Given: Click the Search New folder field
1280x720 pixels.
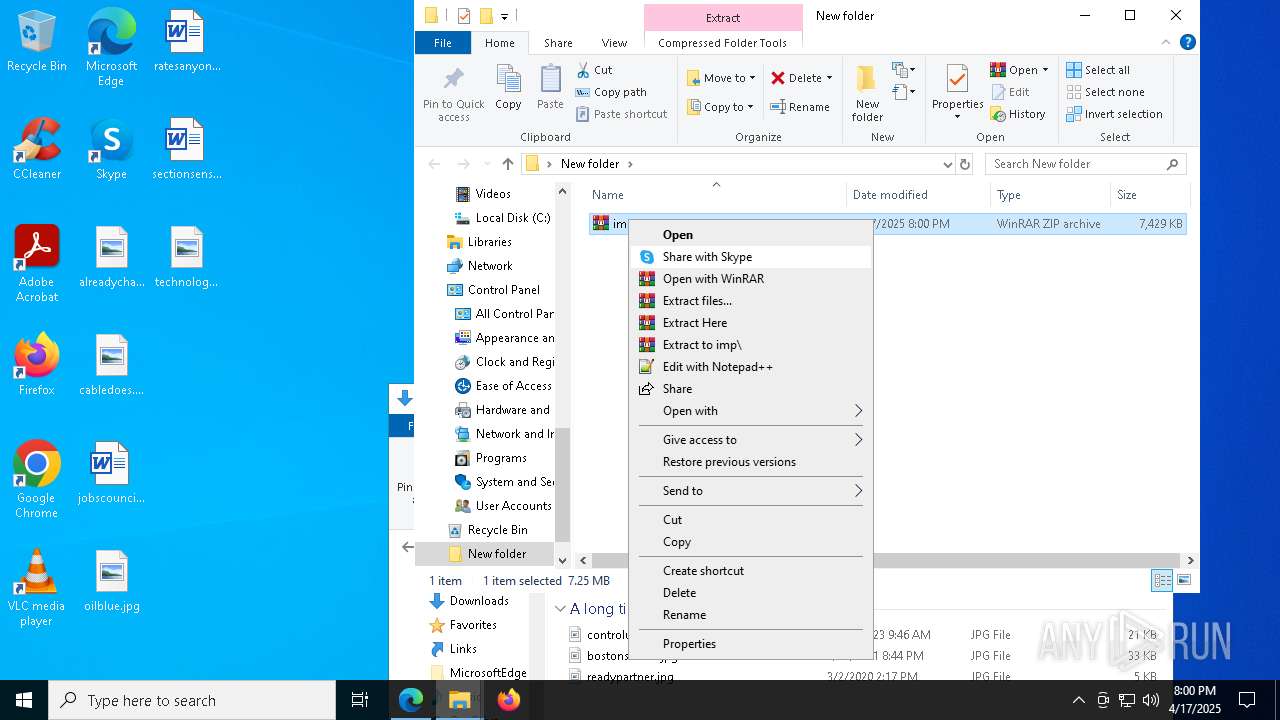Looking at the screenshot, I should point(1085,164).
